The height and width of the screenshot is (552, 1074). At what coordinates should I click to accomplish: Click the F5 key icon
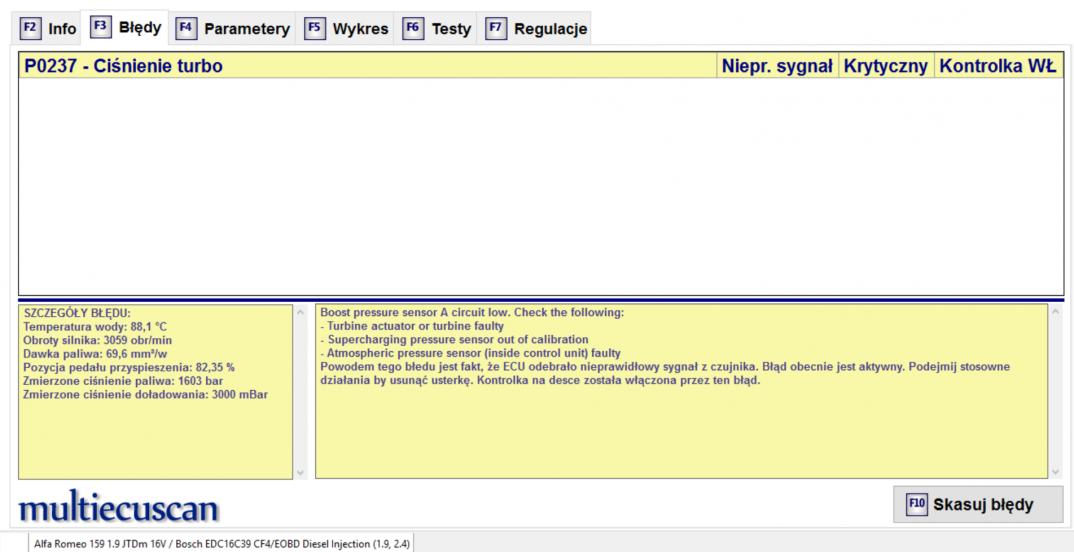314,29
